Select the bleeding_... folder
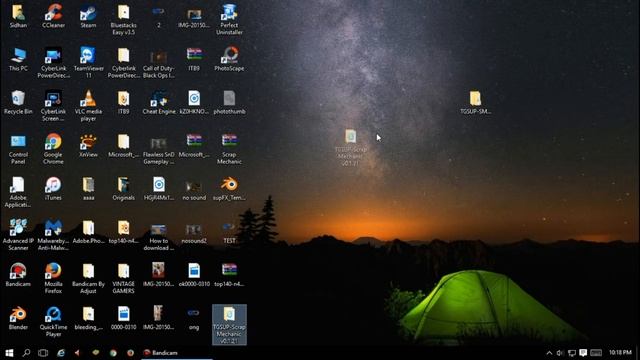640x360 pixels. tap(88, 318)
